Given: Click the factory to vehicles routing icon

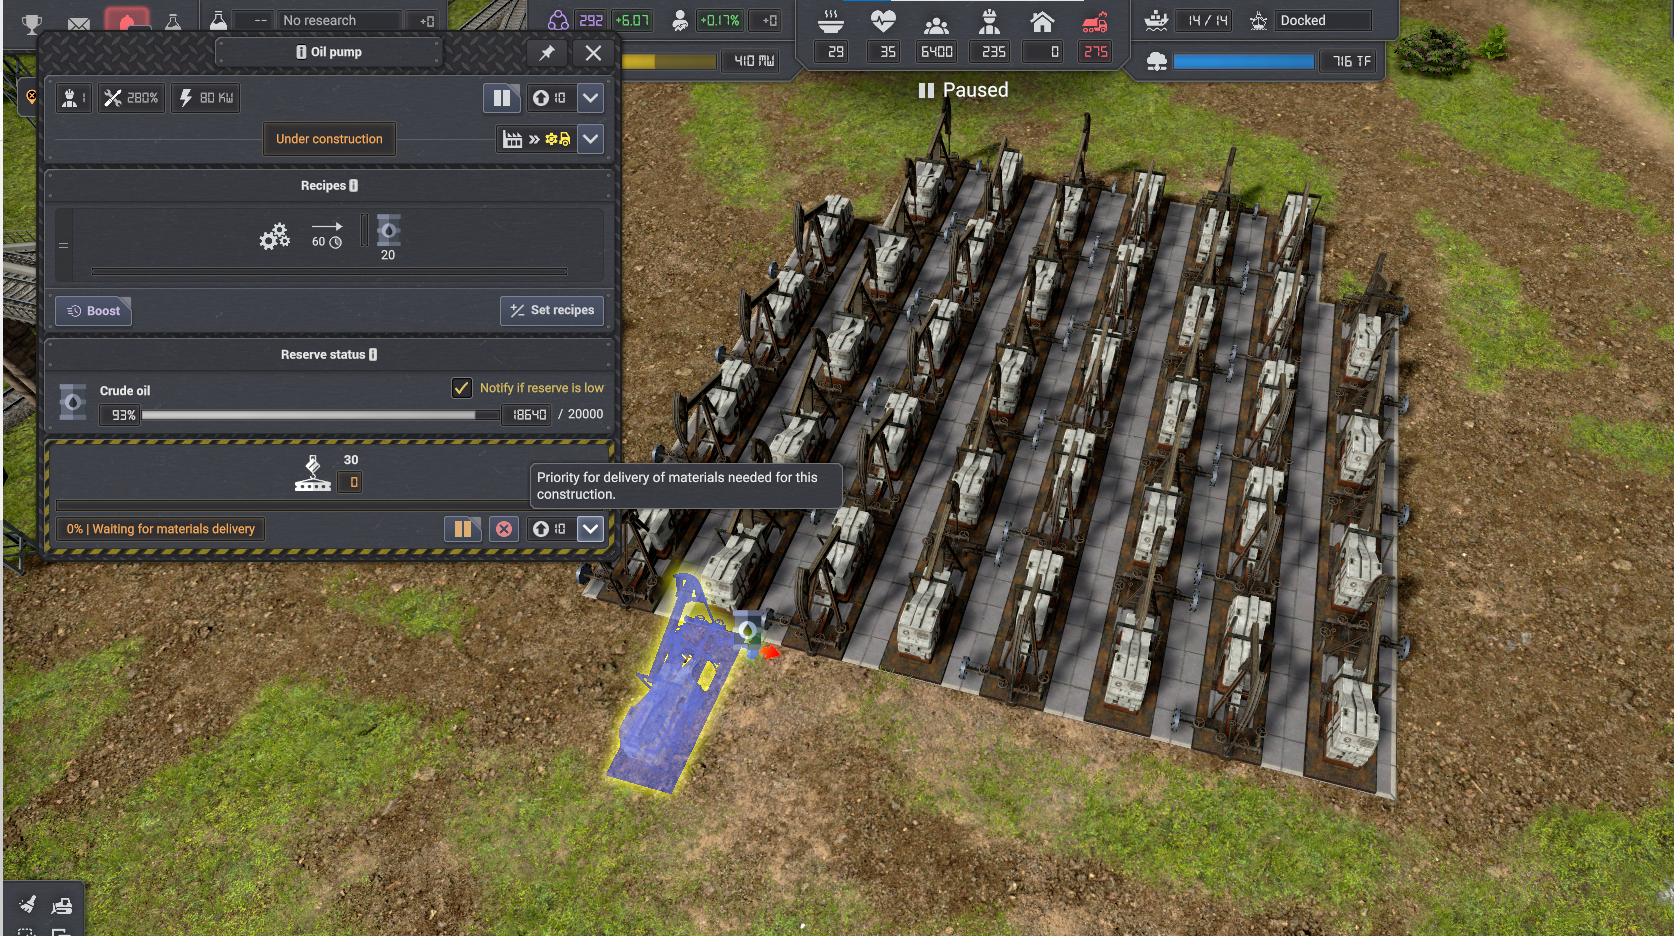Looking at the screenshot, I should click(x=536, y=139).
